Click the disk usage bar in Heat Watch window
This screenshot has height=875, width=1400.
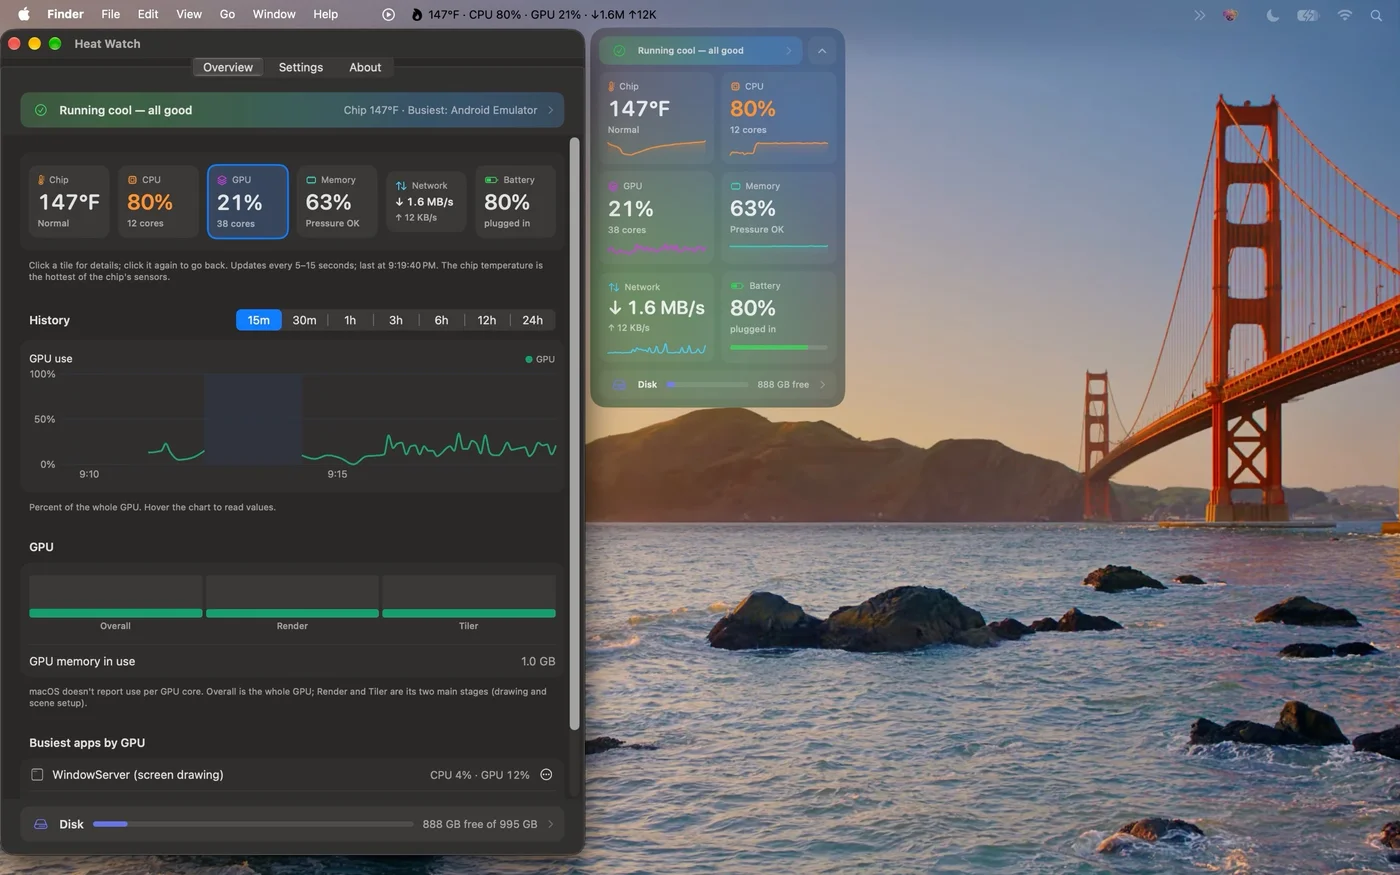[x=253, y=824]
